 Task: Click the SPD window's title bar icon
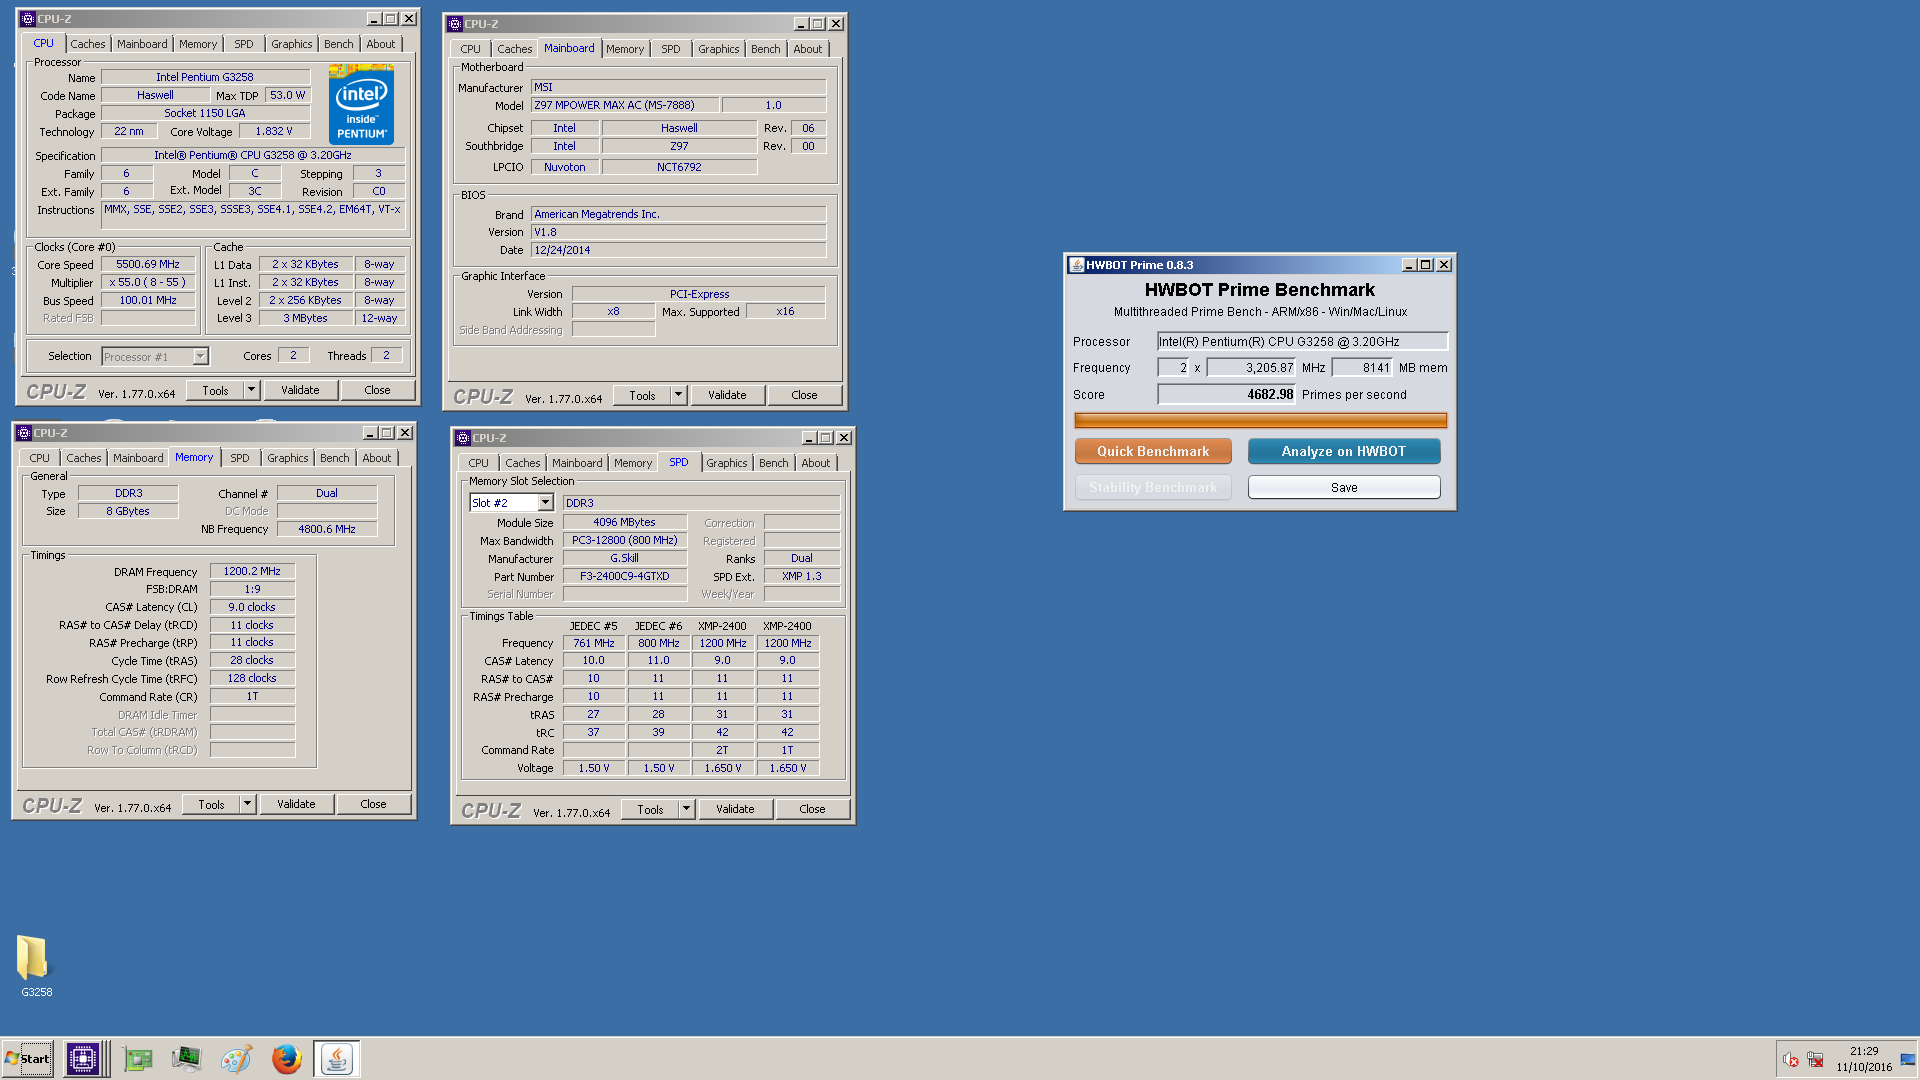click(463, 438)
